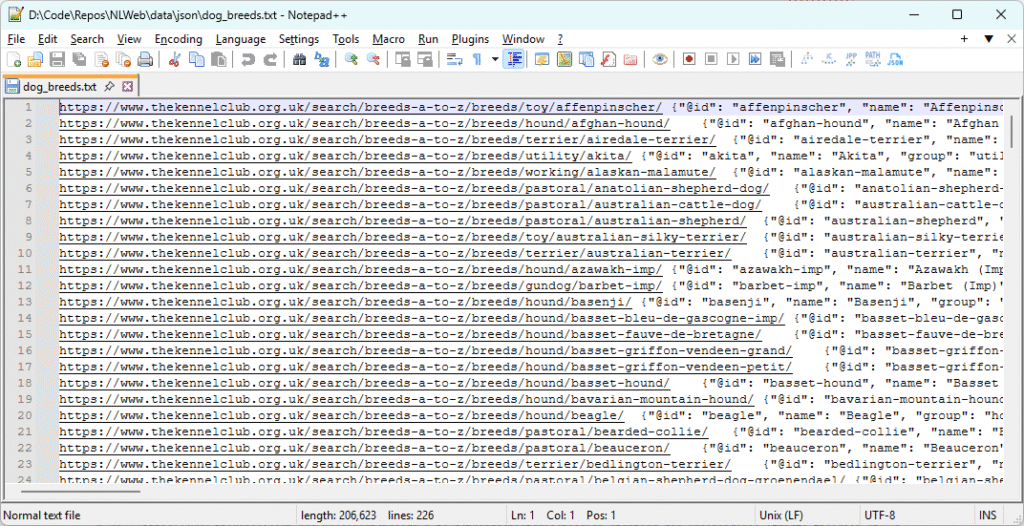Click the JC JSON compress plugin icon
The width and height of the screenshot is (1024, 526).
coord(829,60)
